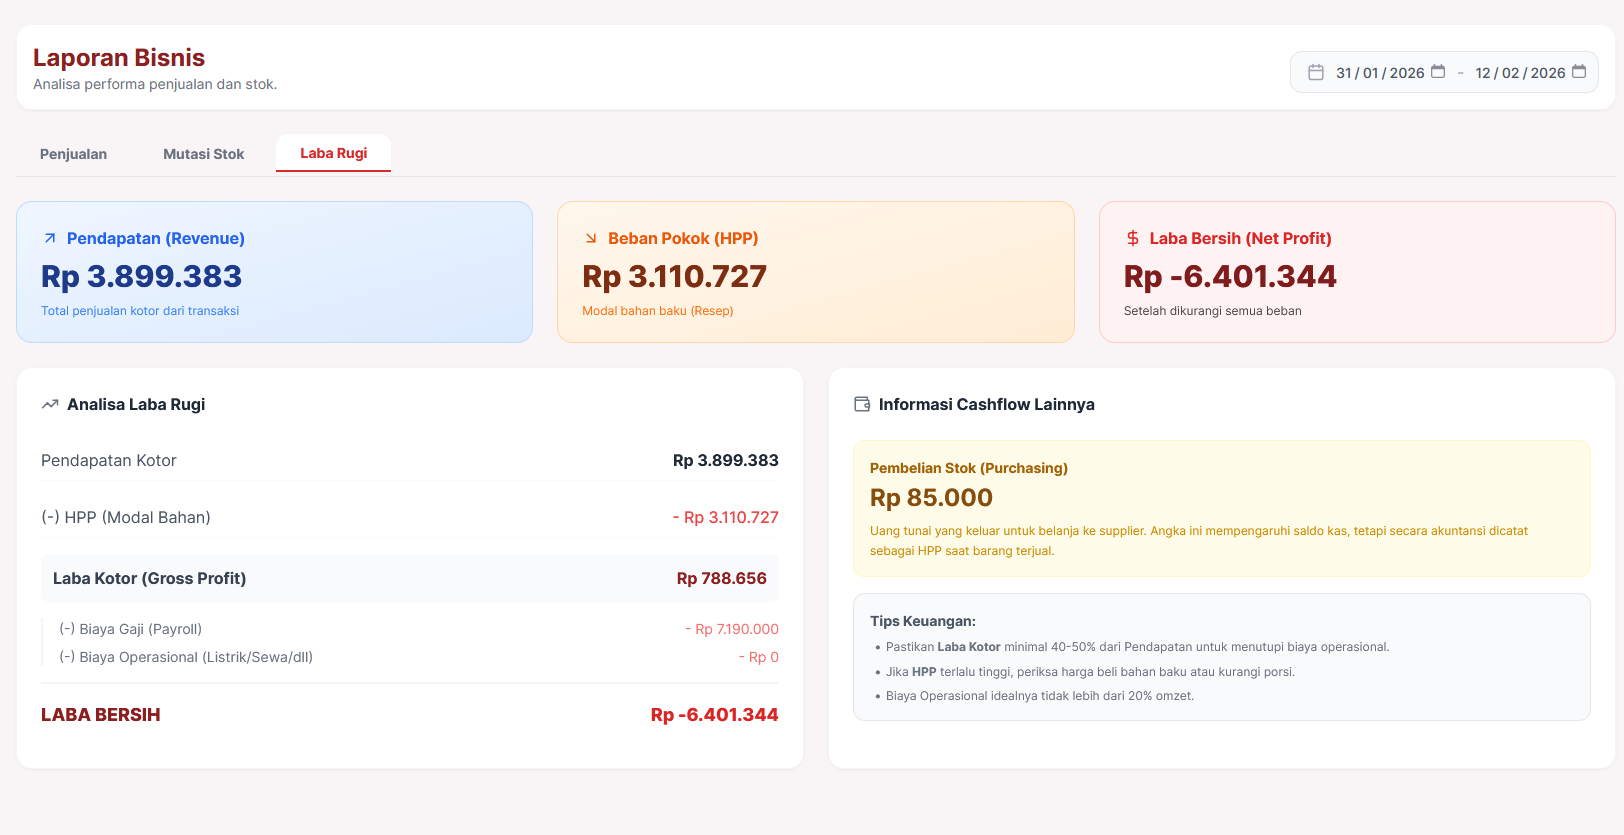Click the Biaya Gaji (Payroll) line item
This screenshot has width=1624, height=835.
pos(410,628)
